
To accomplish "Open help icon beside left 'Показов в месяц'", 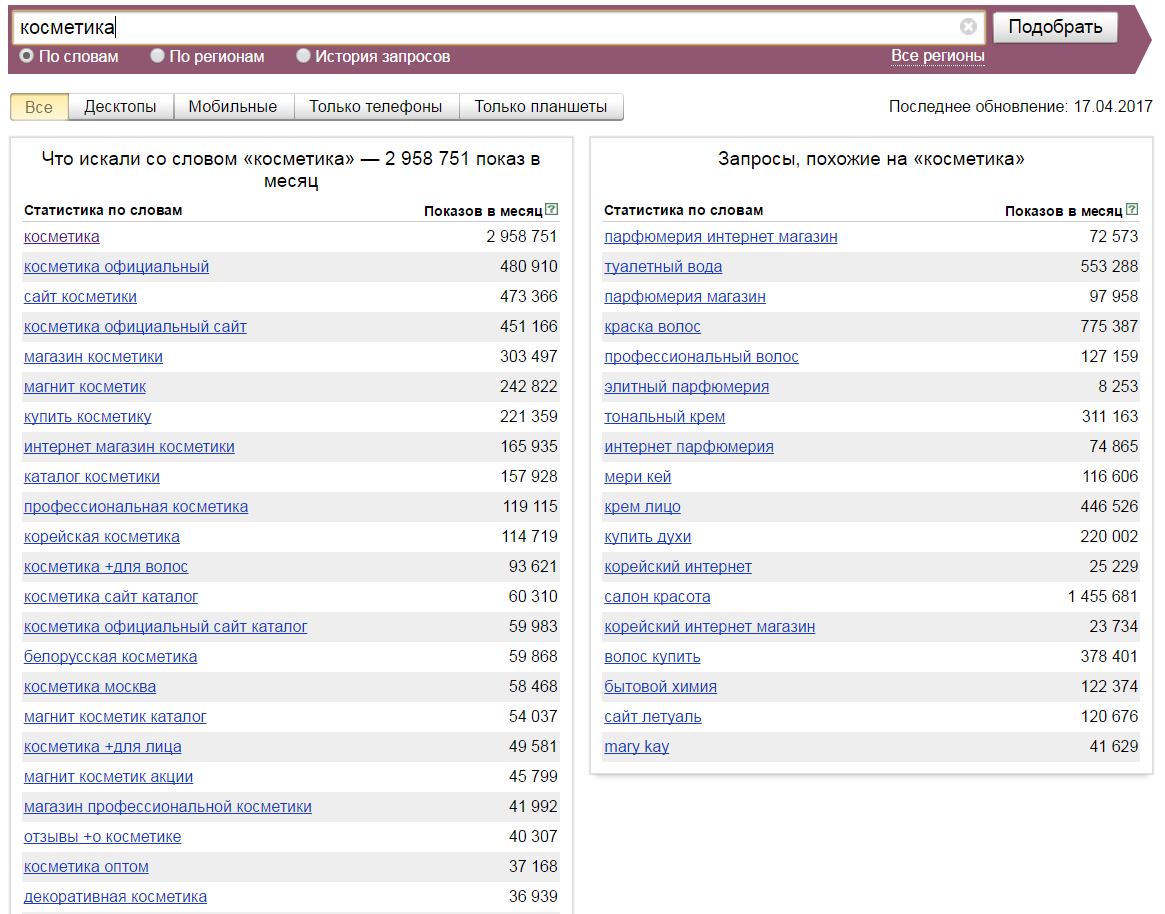I will click(x=551, y=210).
